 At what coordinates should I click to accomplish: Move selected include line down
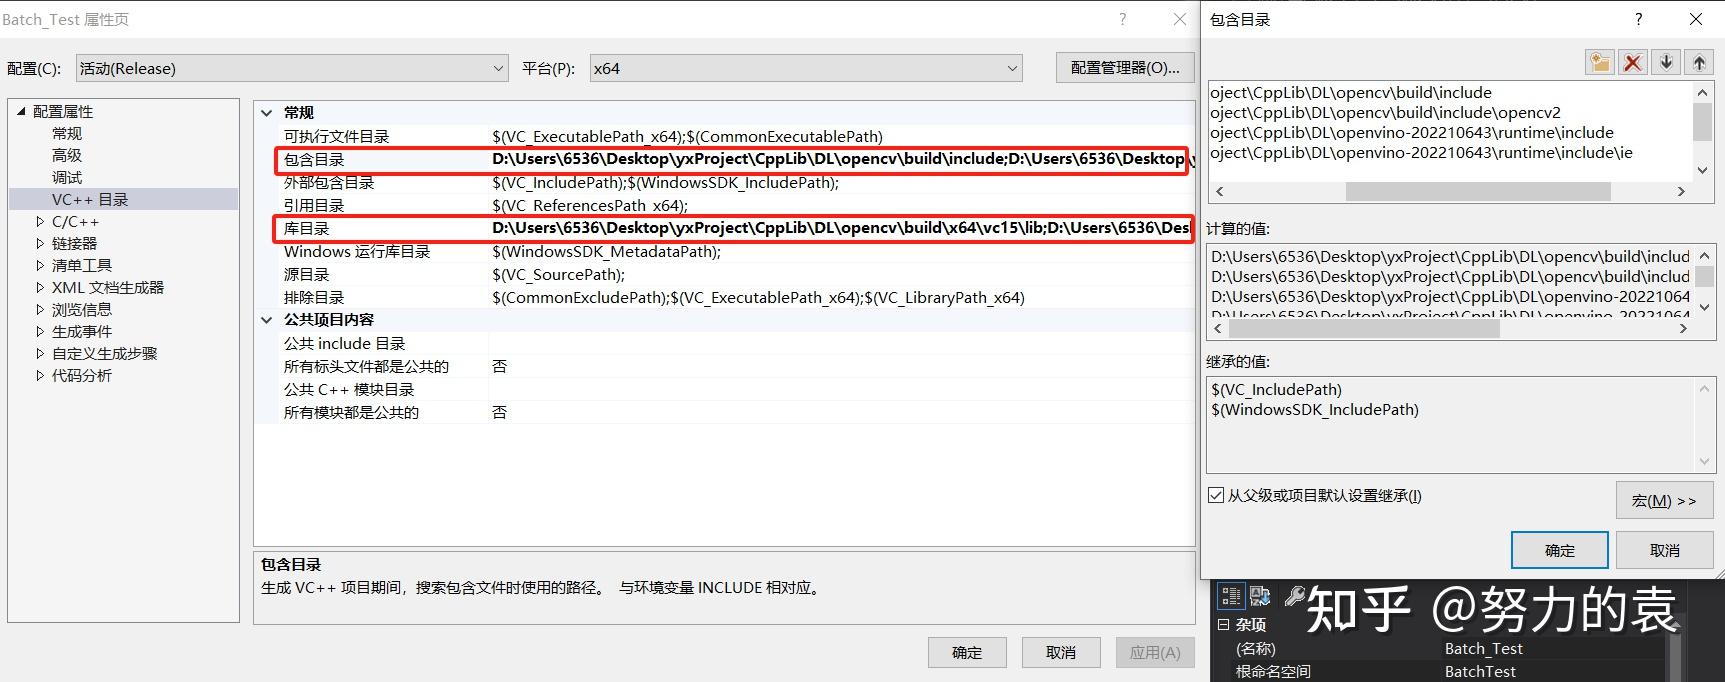tap(1666, 62)
